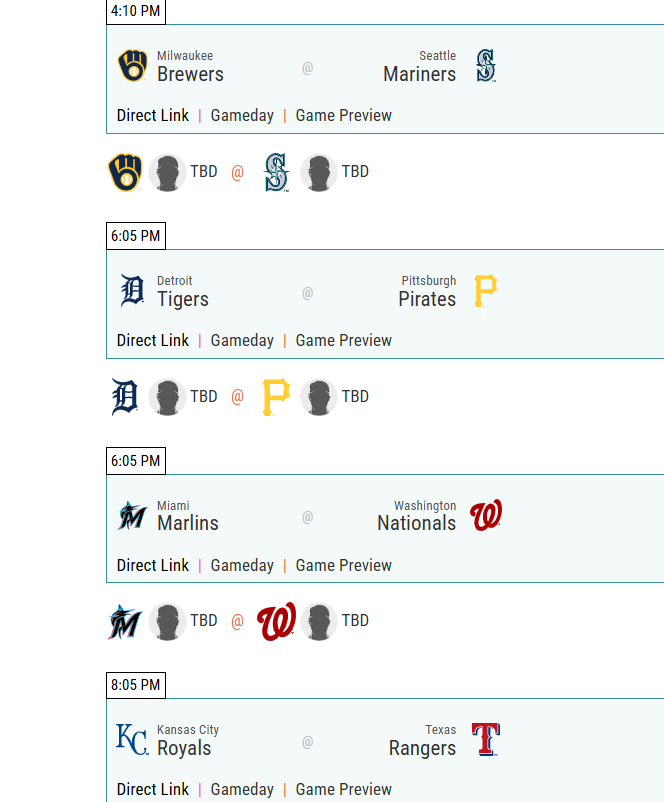Viewport: 664px width, 802px height.
Task: Open Gameday for Brewers at Mariners game
Action: (x=242, y=115)
